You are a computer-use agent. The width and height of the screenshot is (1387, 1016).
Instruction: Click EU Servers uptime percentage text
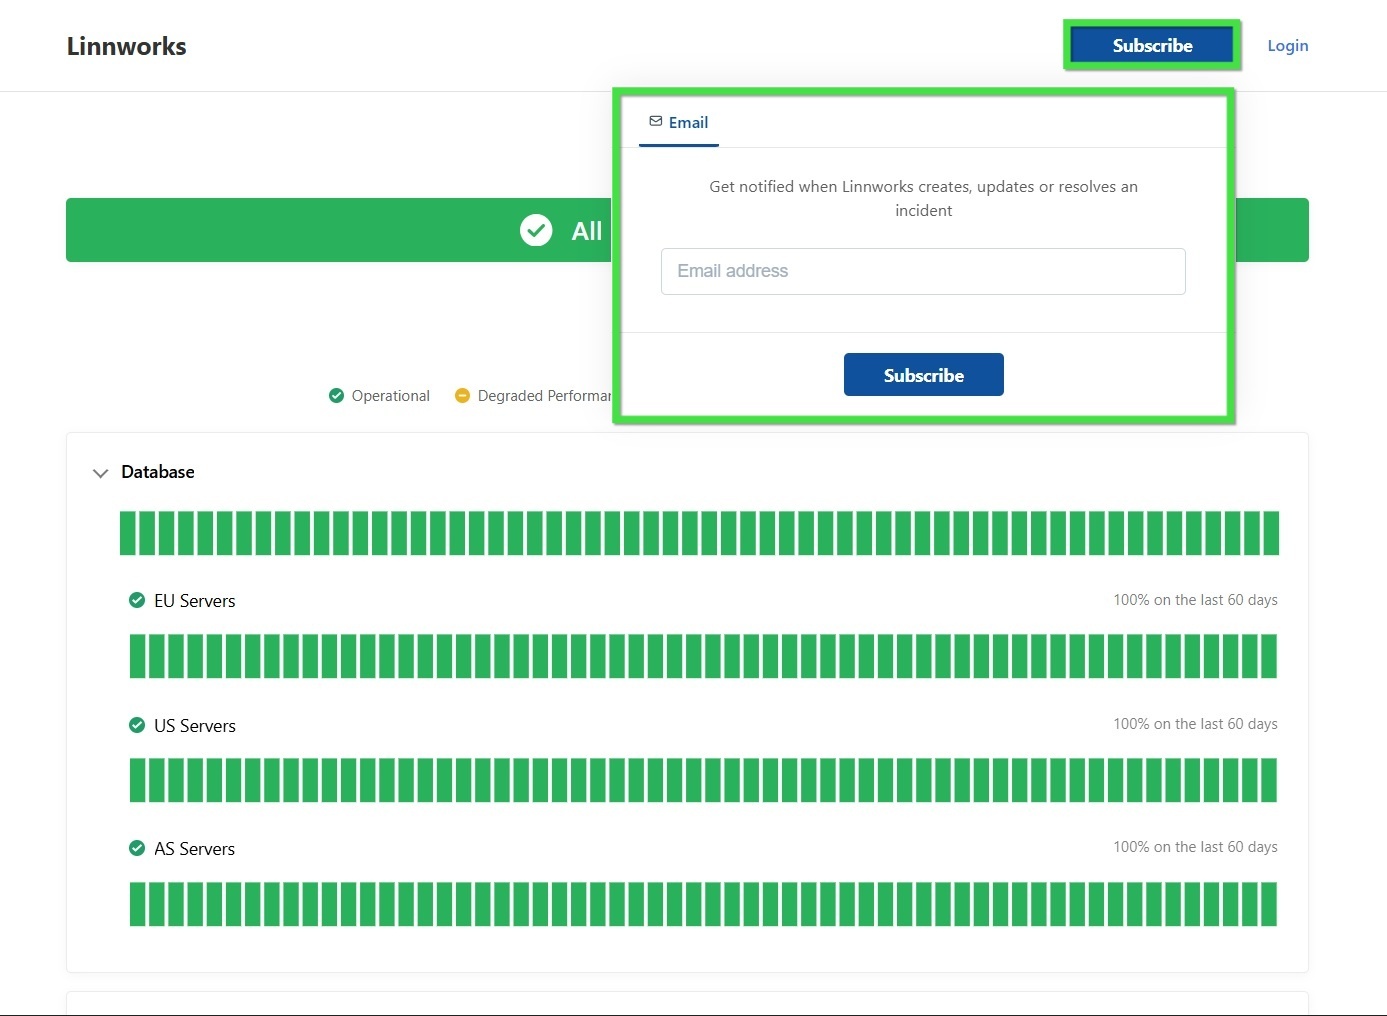pos(1195,600)
